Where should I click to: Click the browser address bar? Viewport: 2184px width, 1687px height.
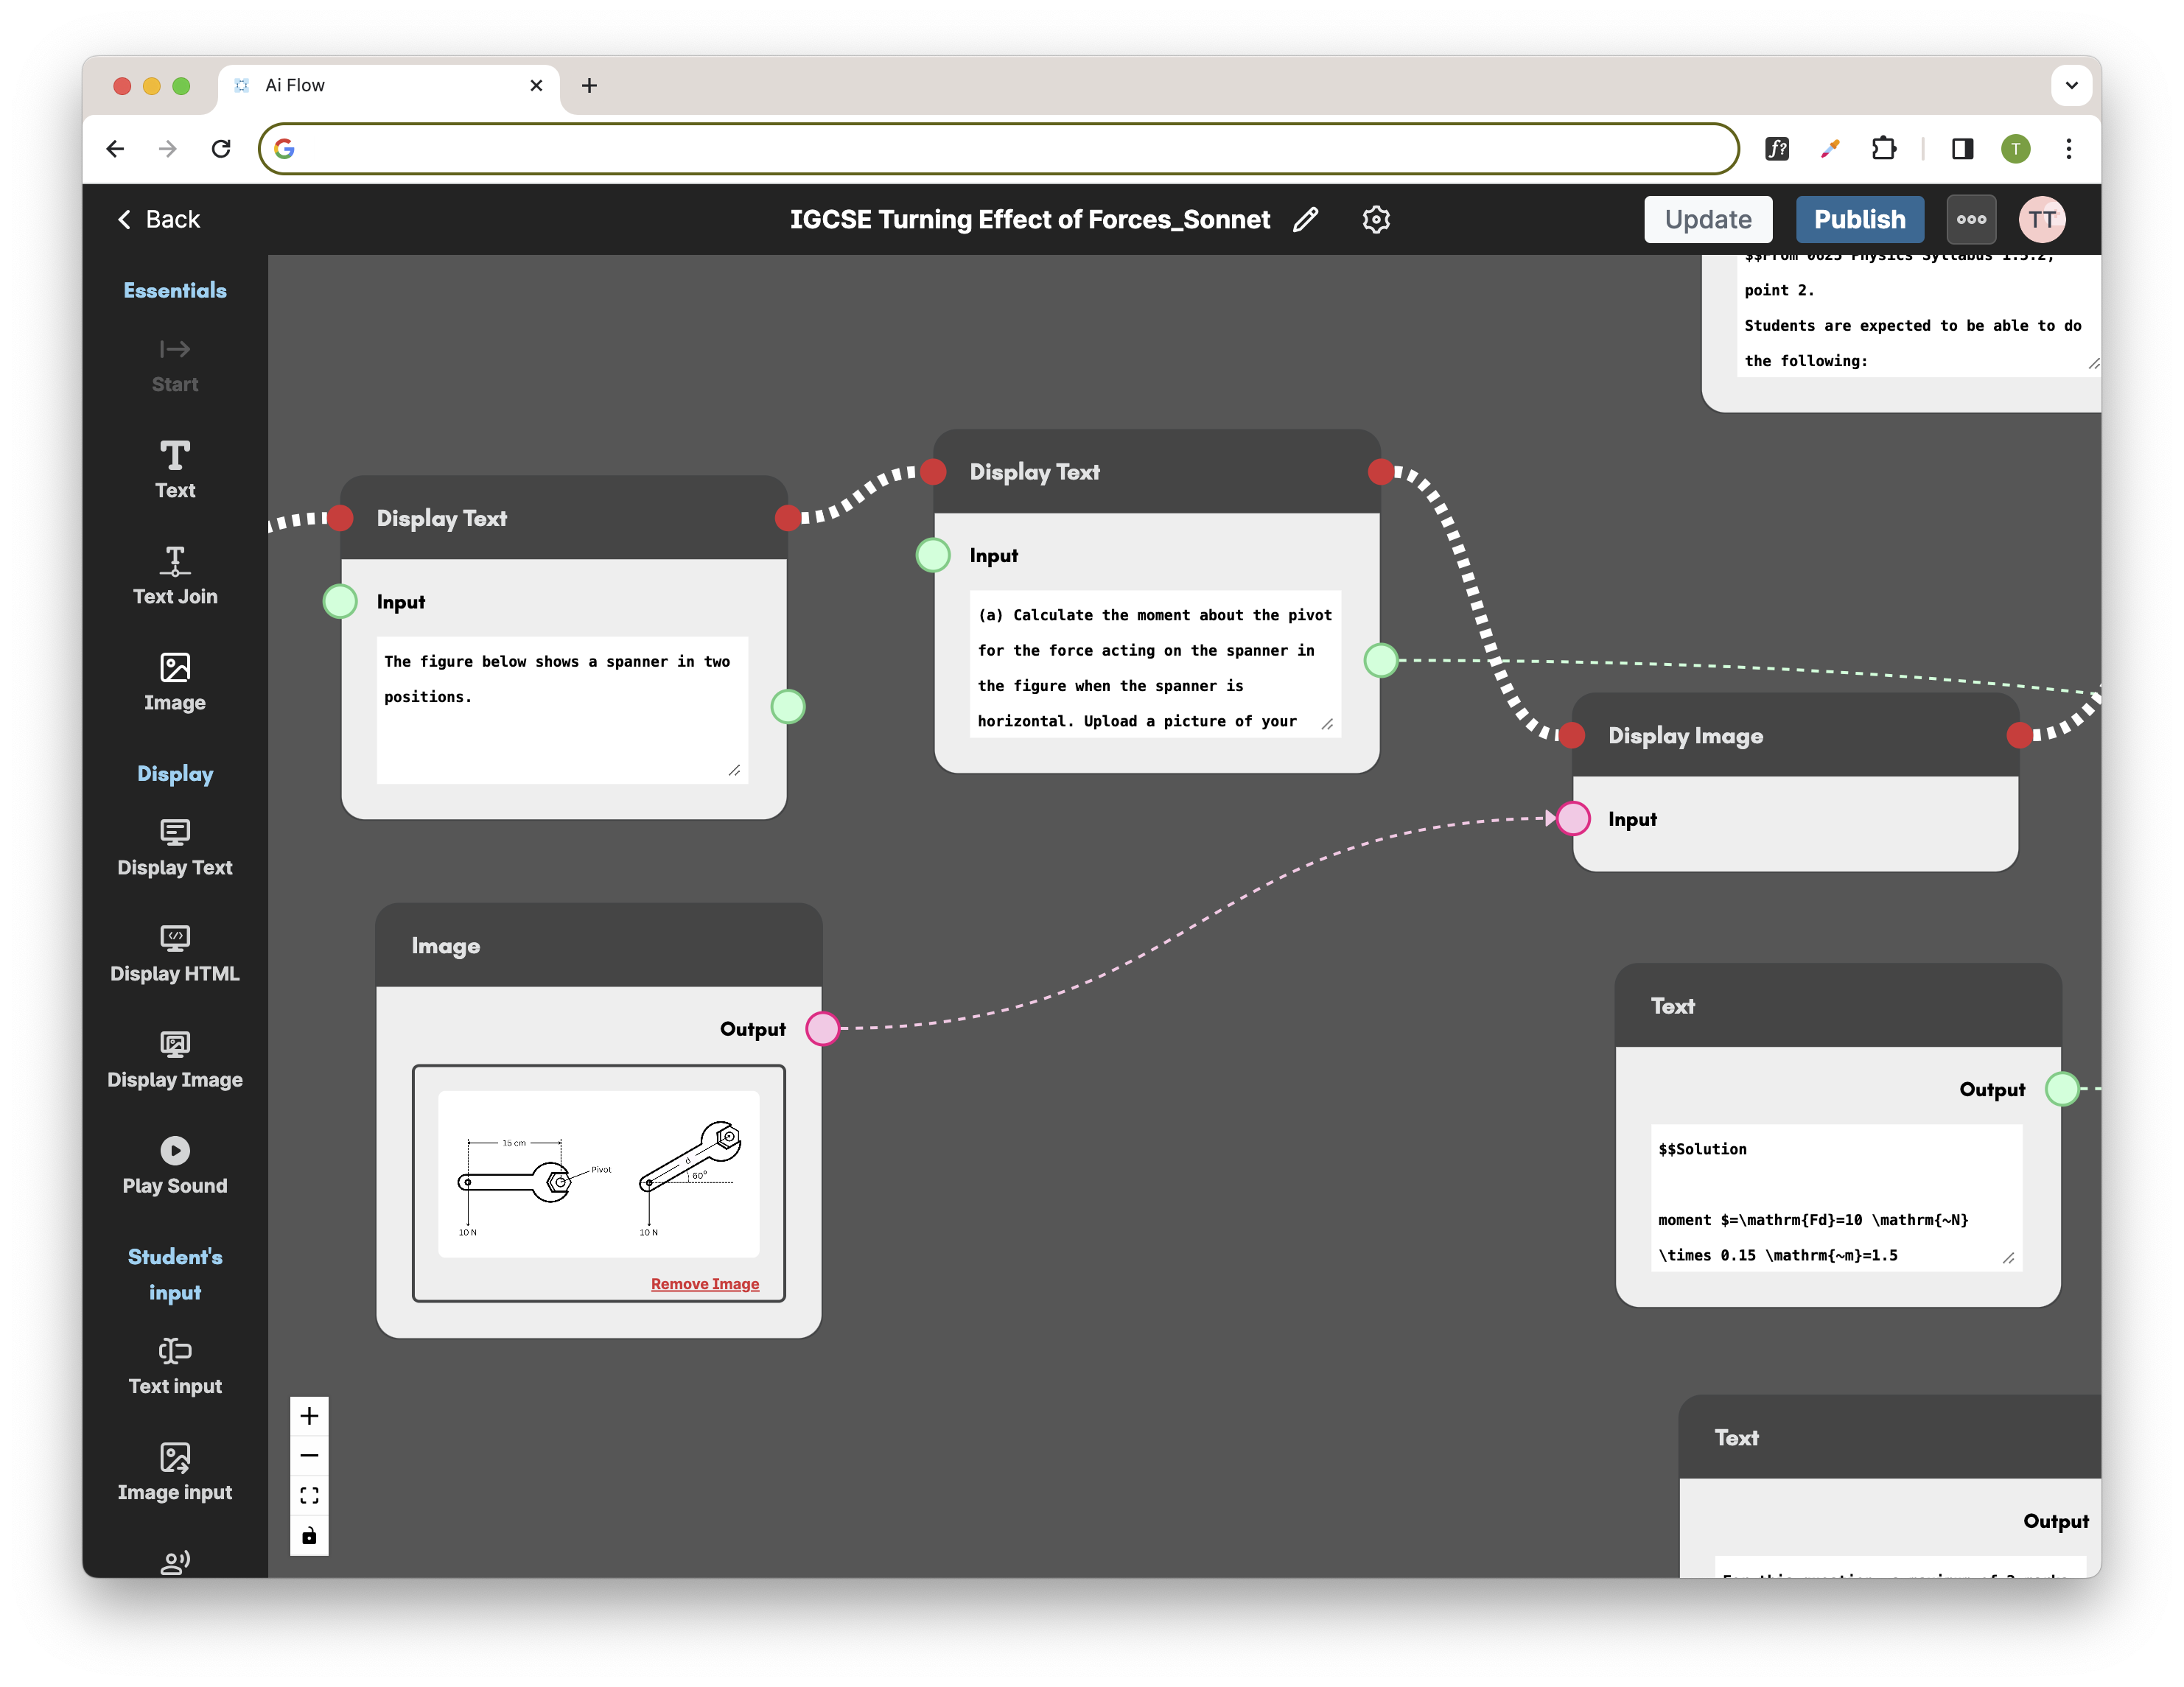coord(998,149)
